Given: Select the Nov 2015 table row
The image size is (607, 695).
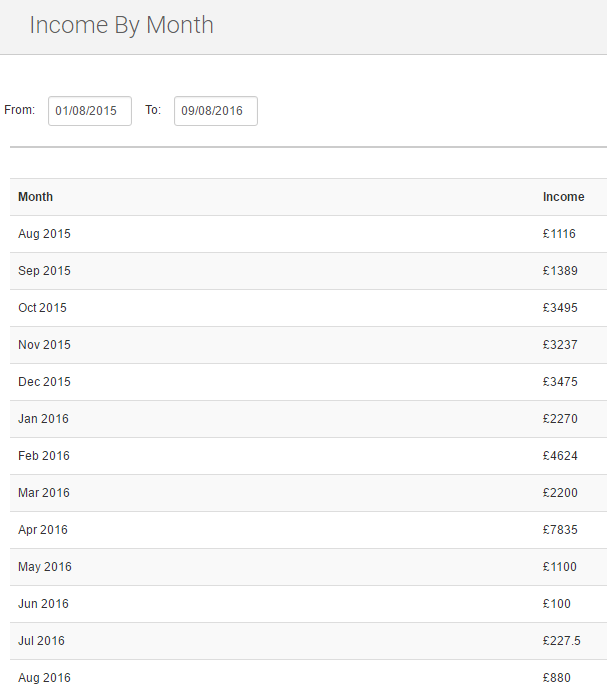Looking at the screenshot, I should (45, 345).
